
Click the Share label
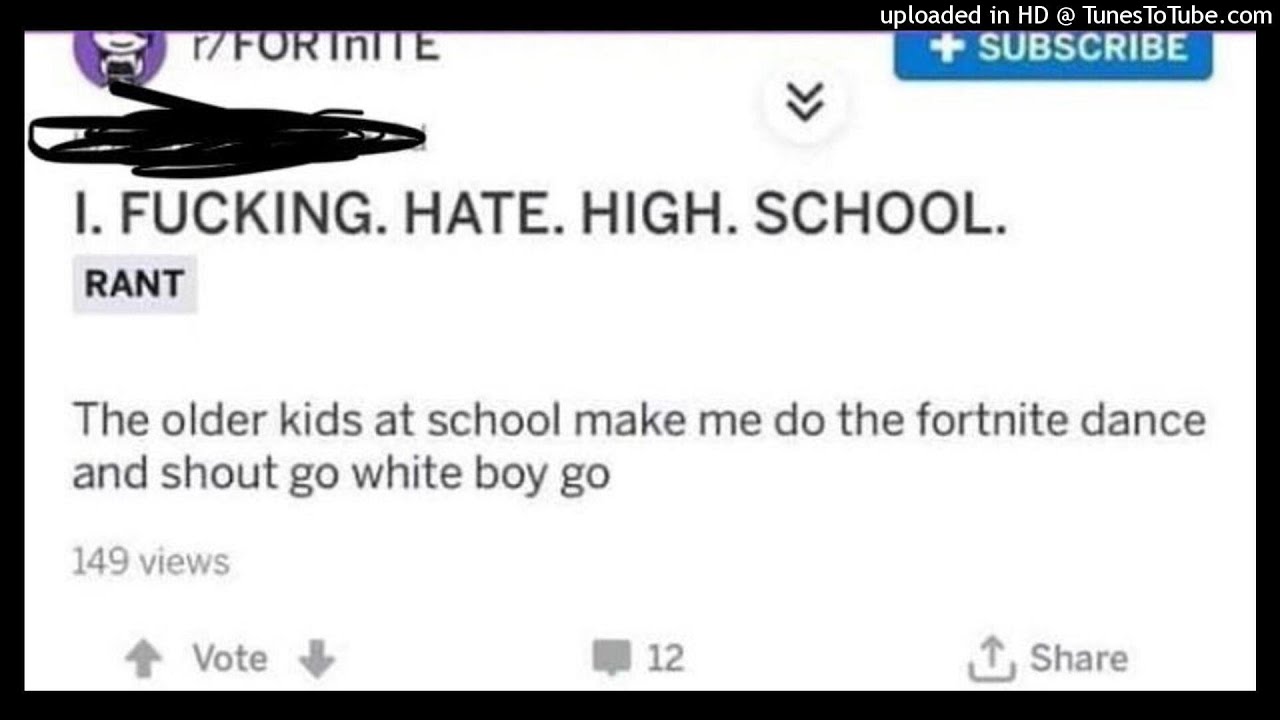pos(1078,659)
